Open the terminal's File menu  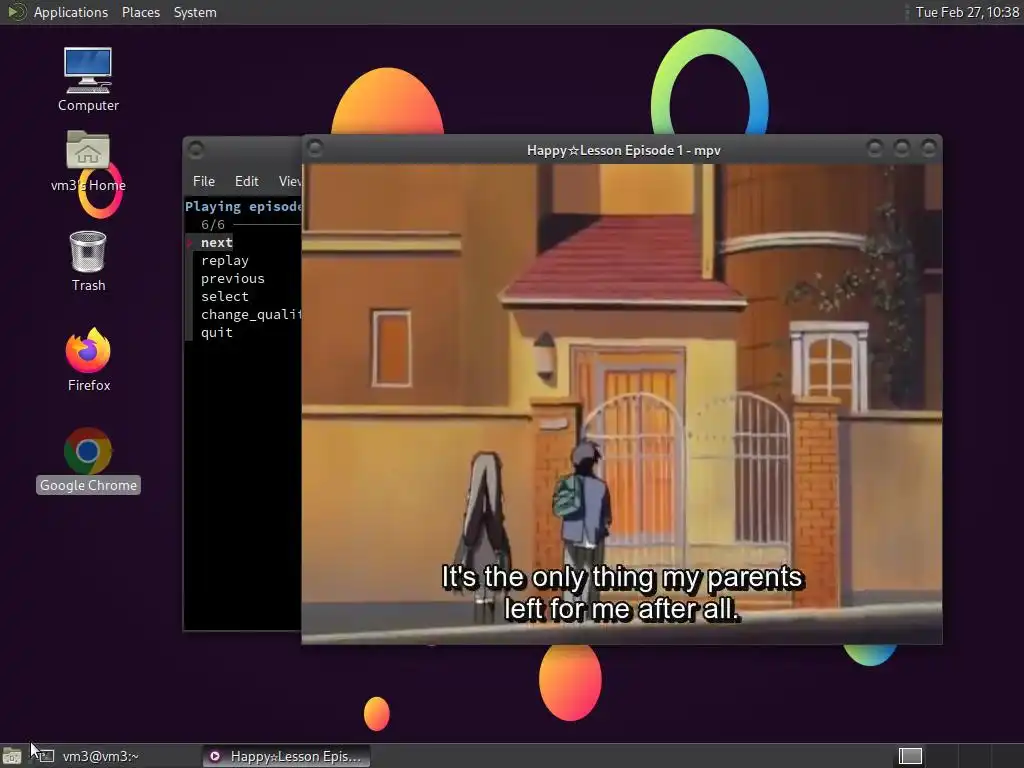click(x=204, y=181)
